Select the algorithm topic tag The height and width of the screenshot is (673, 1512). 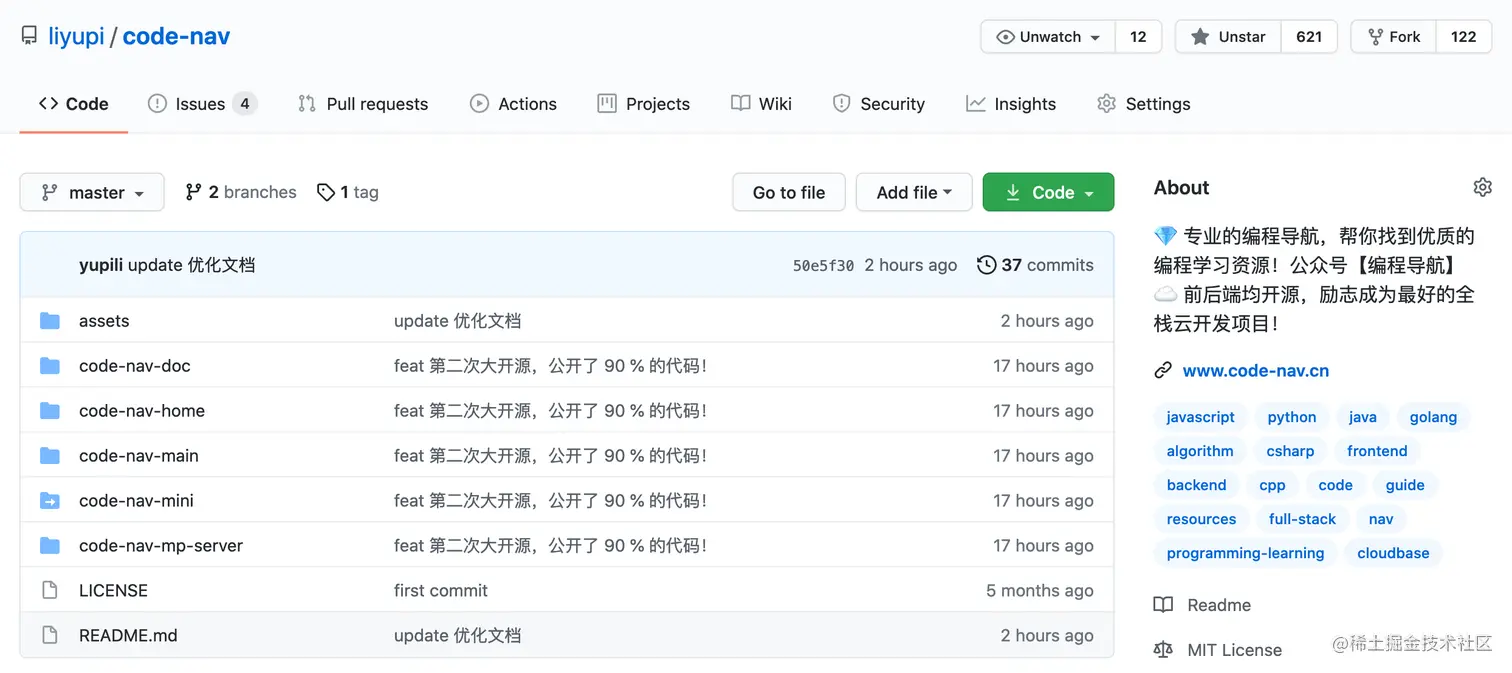[1200, 451]
